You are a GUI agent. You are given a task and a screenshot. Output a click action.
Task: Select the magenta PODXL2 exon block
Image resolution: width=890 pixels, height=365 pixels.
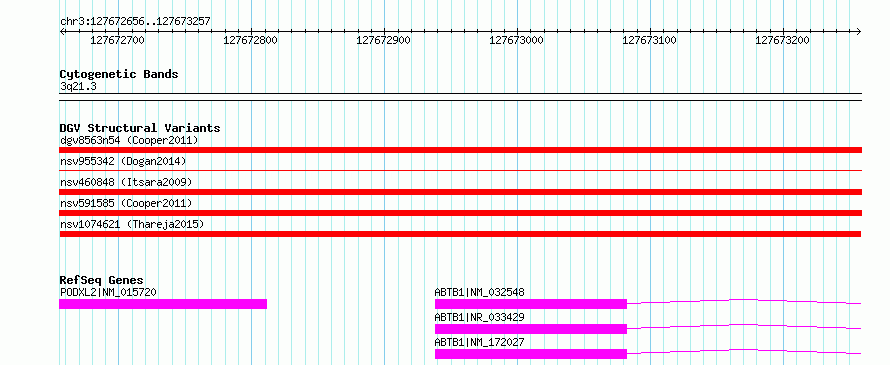coord(163,304)
